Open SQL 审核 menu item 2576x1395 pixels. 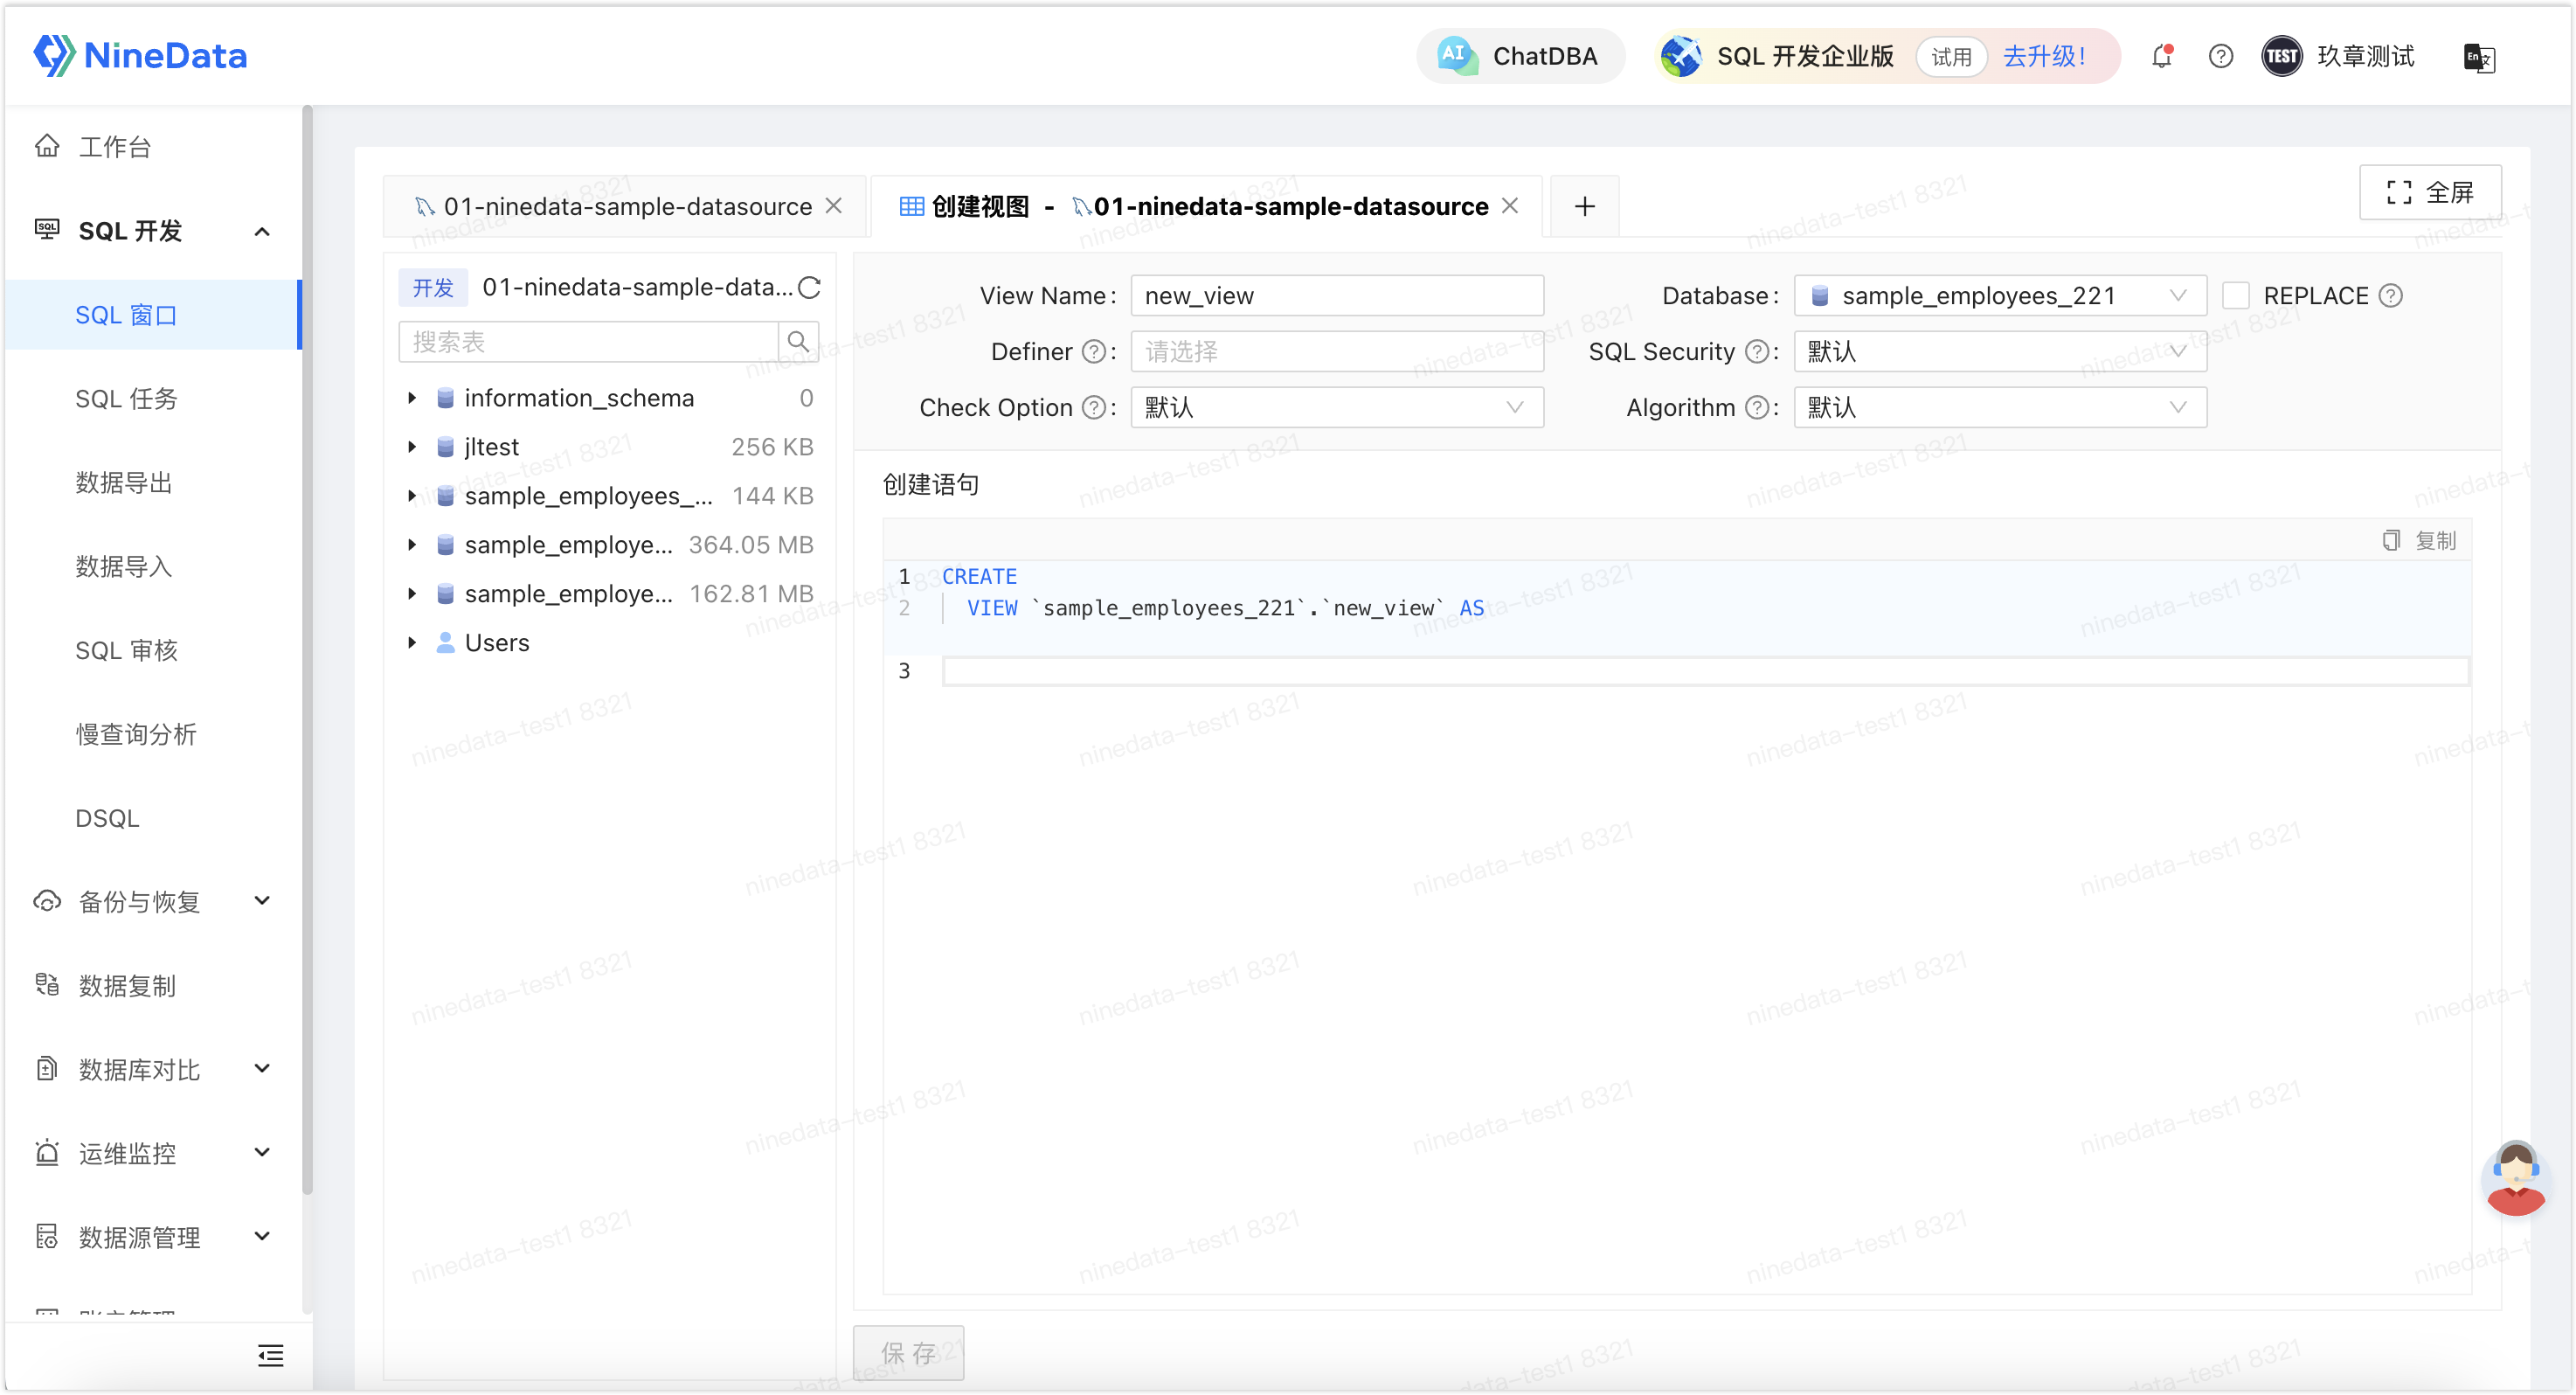point(126,651)
